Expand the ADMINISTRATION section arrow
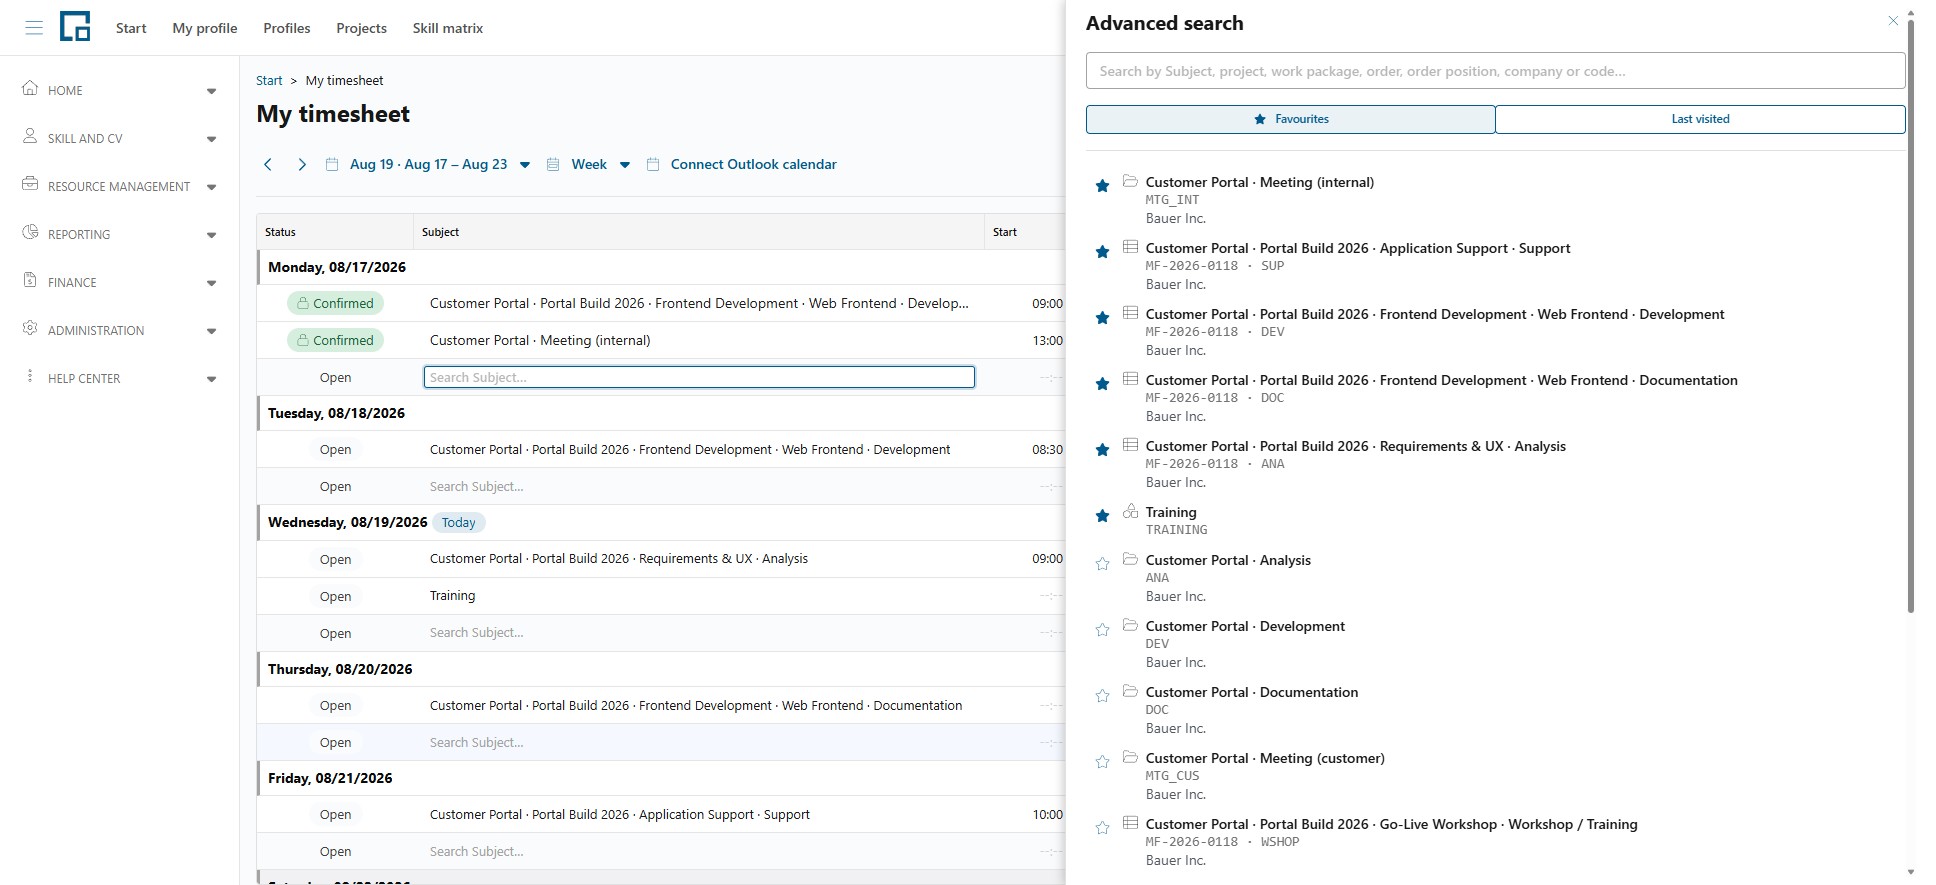The image size is (1936, 885). click(x=211, y=331)
